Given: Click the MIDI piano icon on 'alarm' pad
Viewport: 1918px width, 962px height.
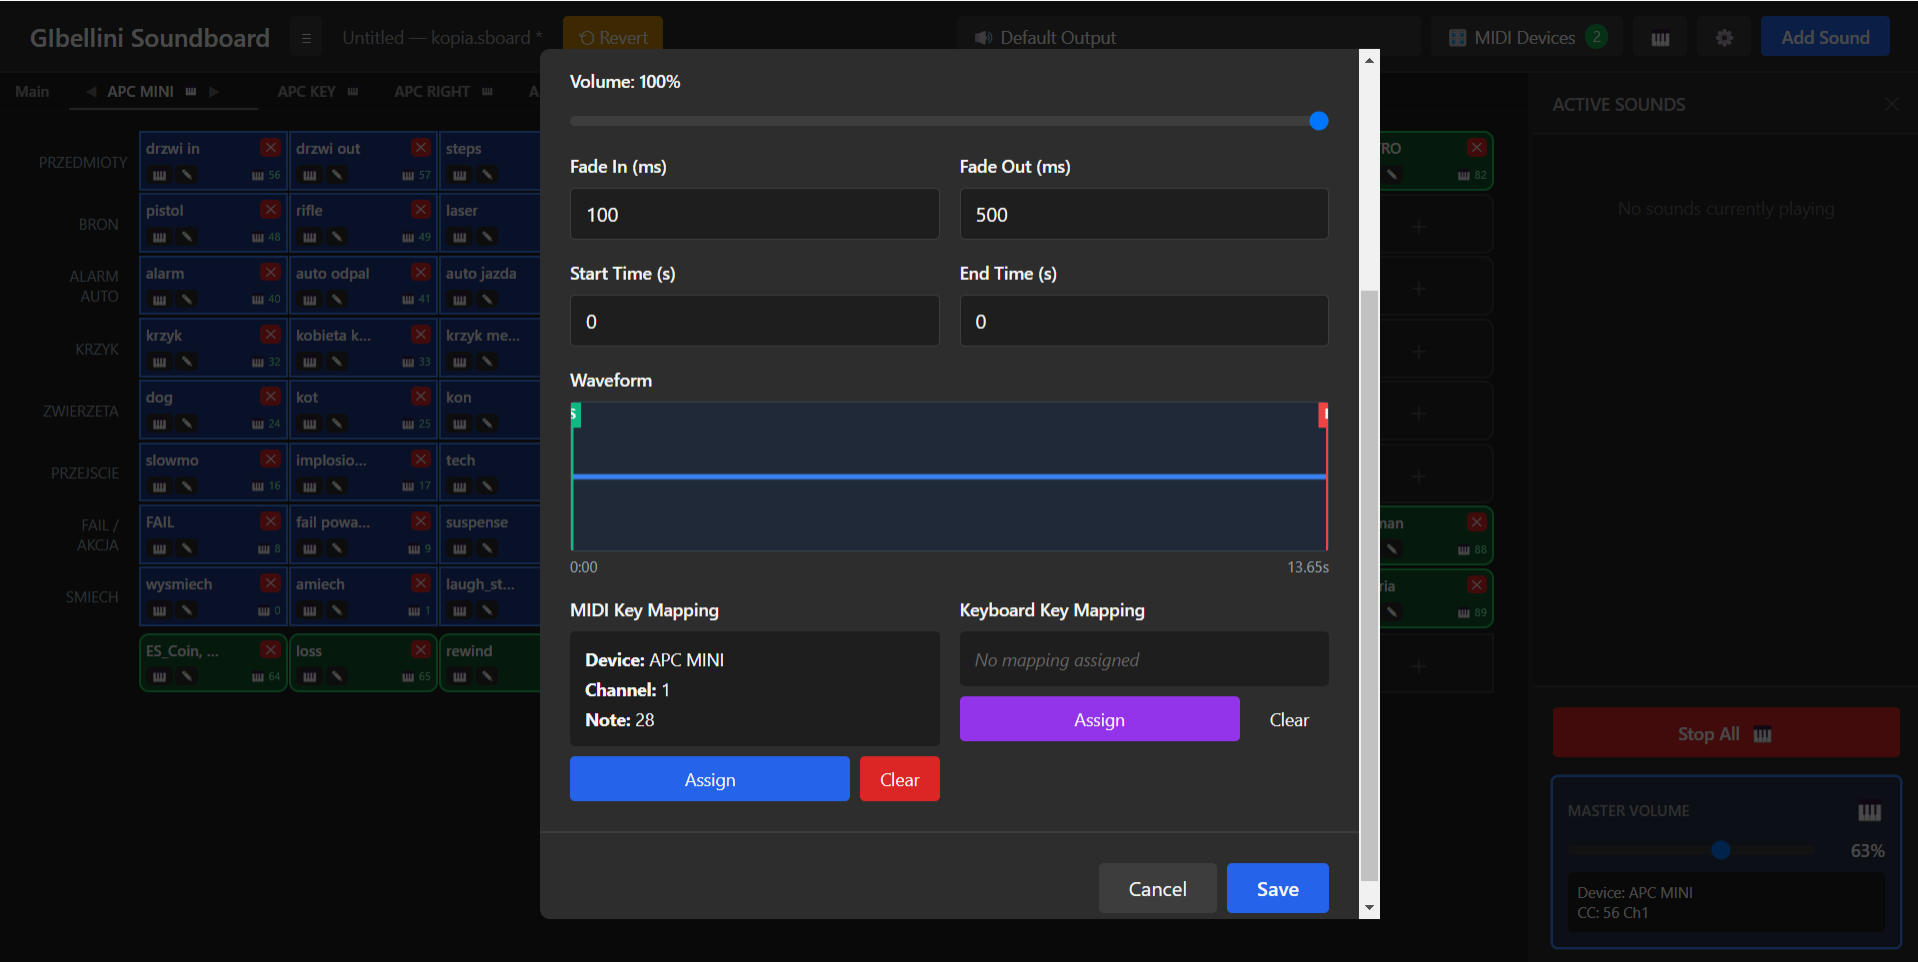Looking at the screenshot, I should pos(159,299).
